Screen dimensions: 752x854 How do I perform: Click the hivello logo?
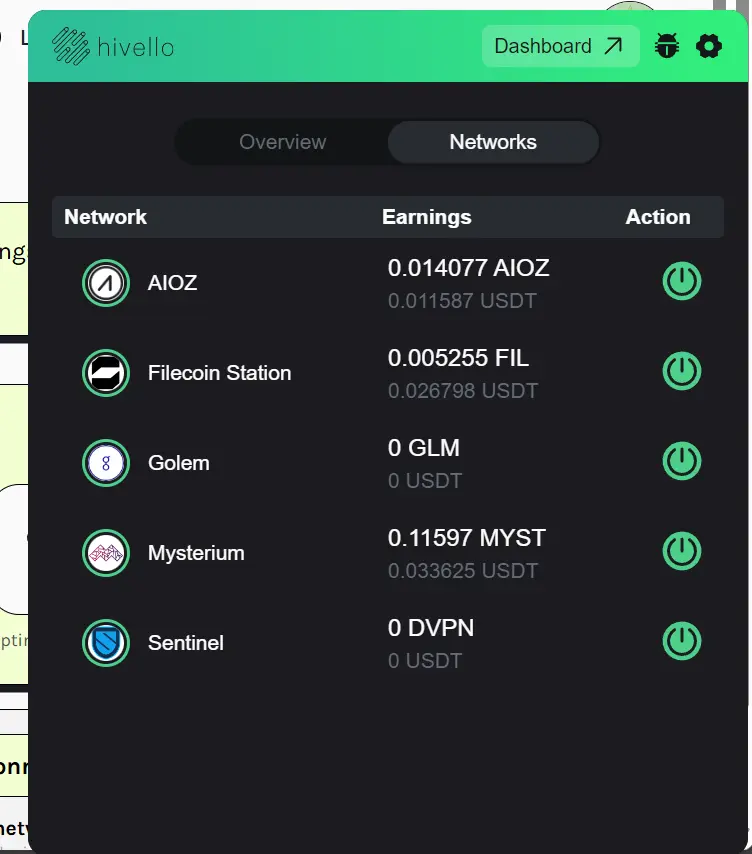(113, 46)
